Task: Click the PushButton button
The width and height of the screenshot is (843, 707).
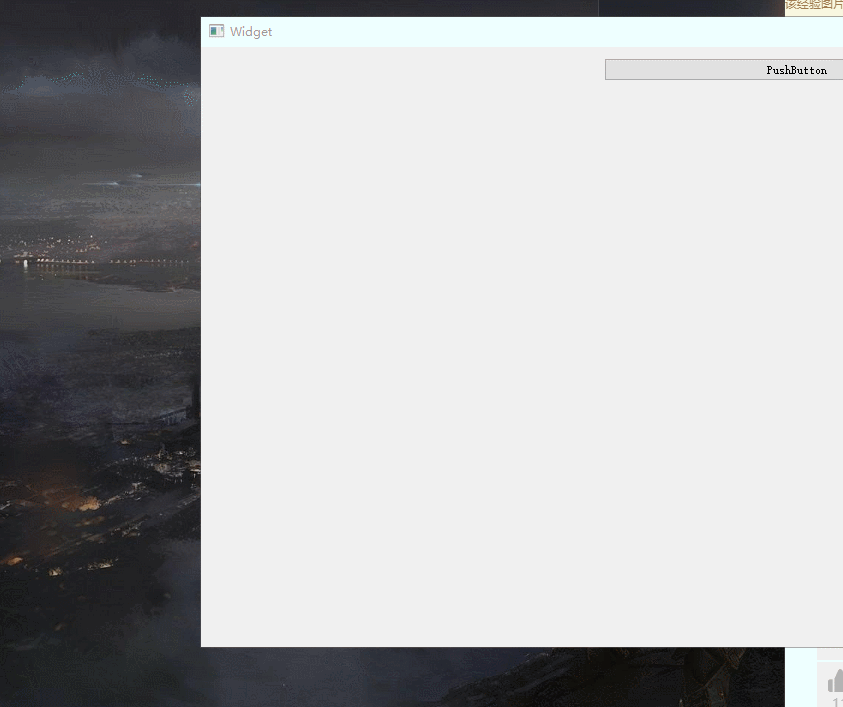Action: coord(724,70)
